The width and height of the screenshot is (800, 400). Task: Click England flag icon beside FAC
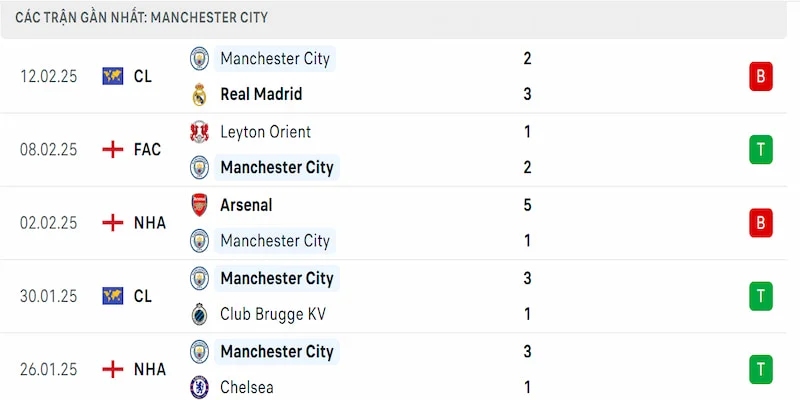coord(113,150)
